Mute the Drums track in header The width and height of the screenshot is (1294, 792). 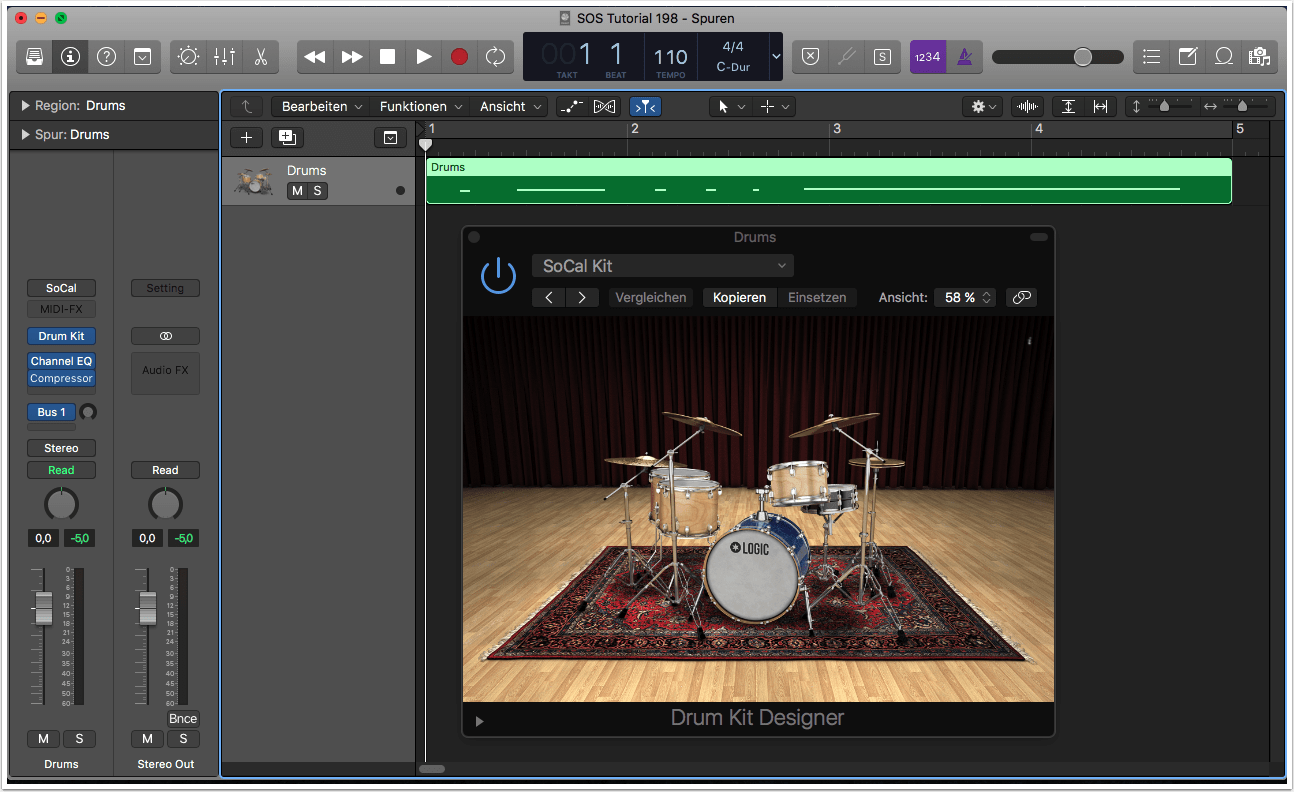[x=297, y=191]
